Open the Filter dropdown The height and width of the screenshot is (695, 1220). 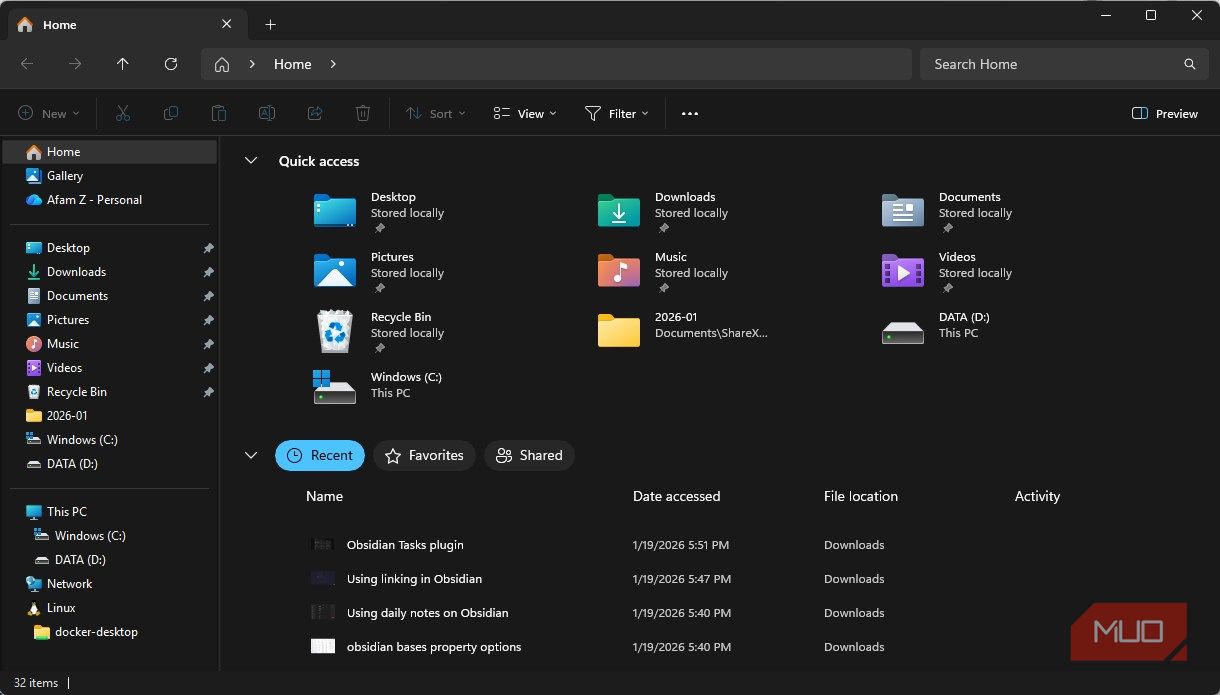(617, 114)
